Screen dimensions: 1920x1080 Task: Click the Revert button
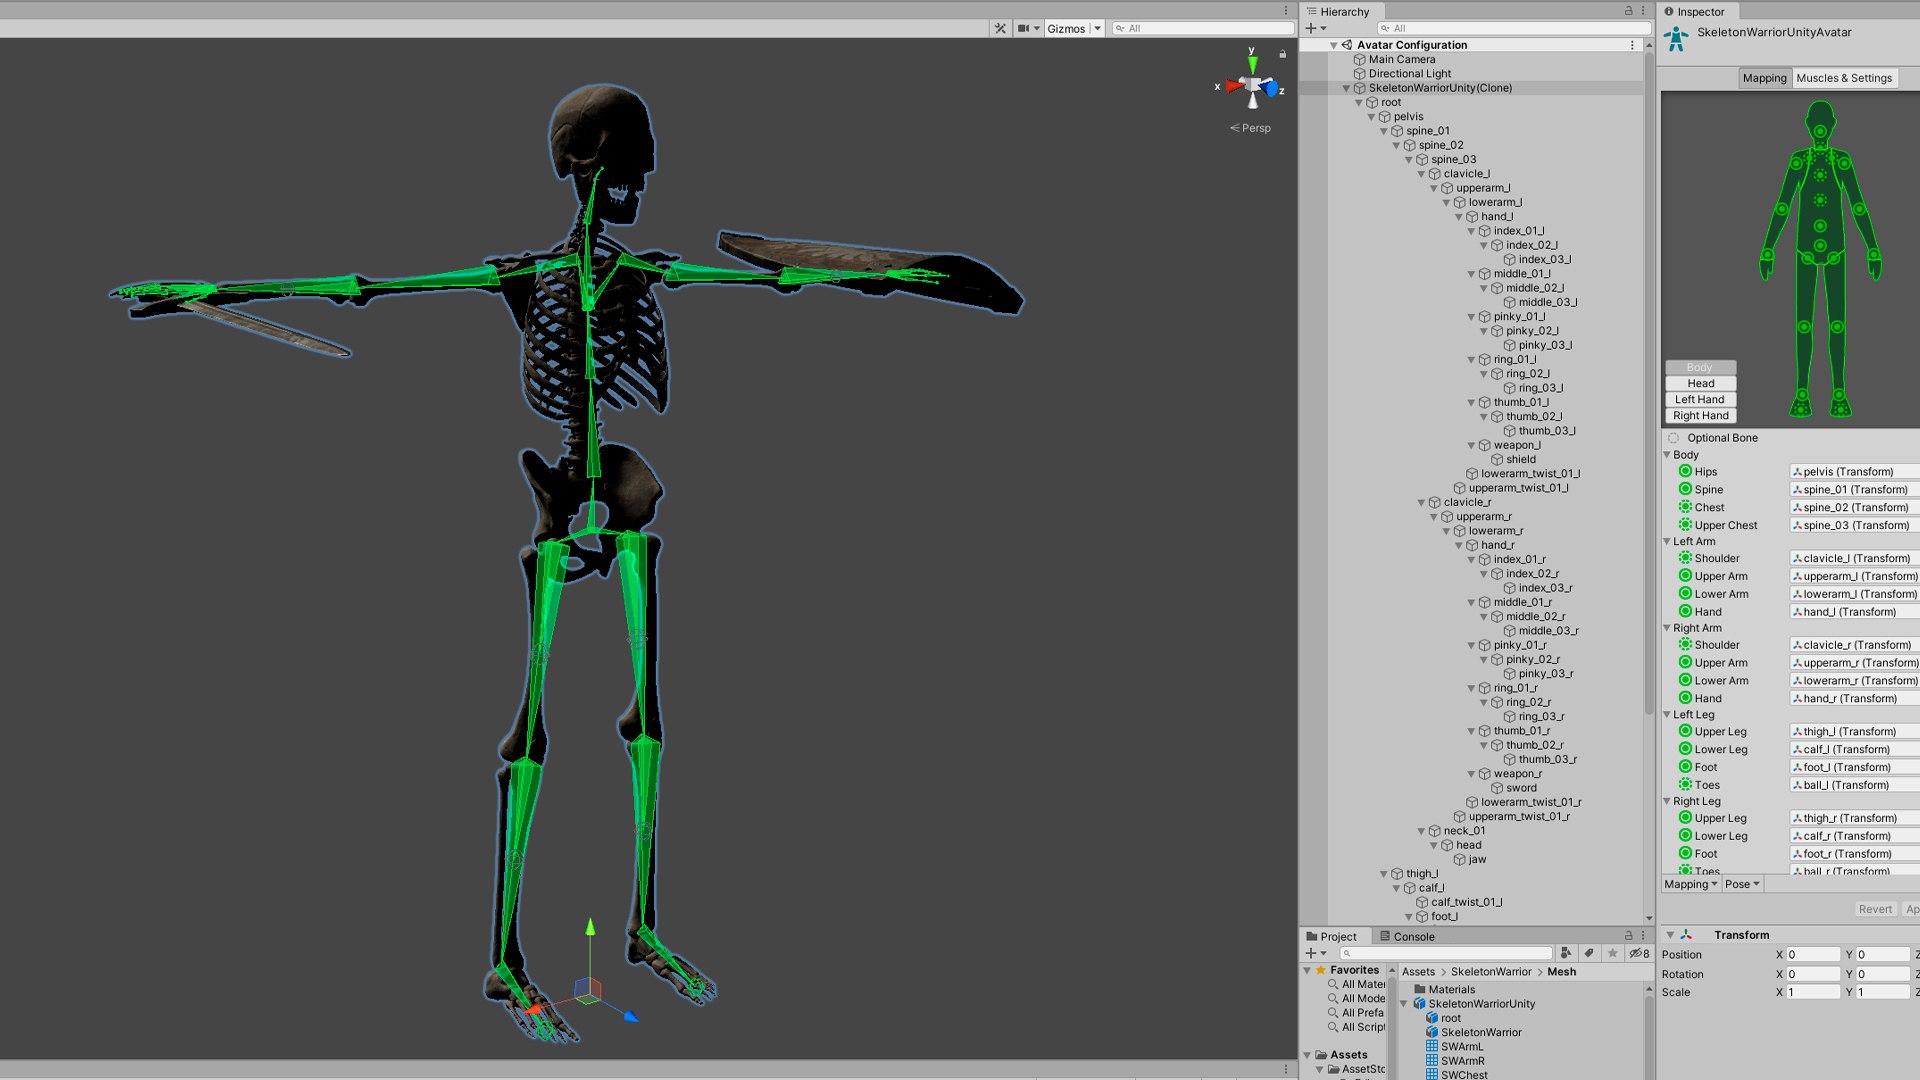click(1875, 909)
